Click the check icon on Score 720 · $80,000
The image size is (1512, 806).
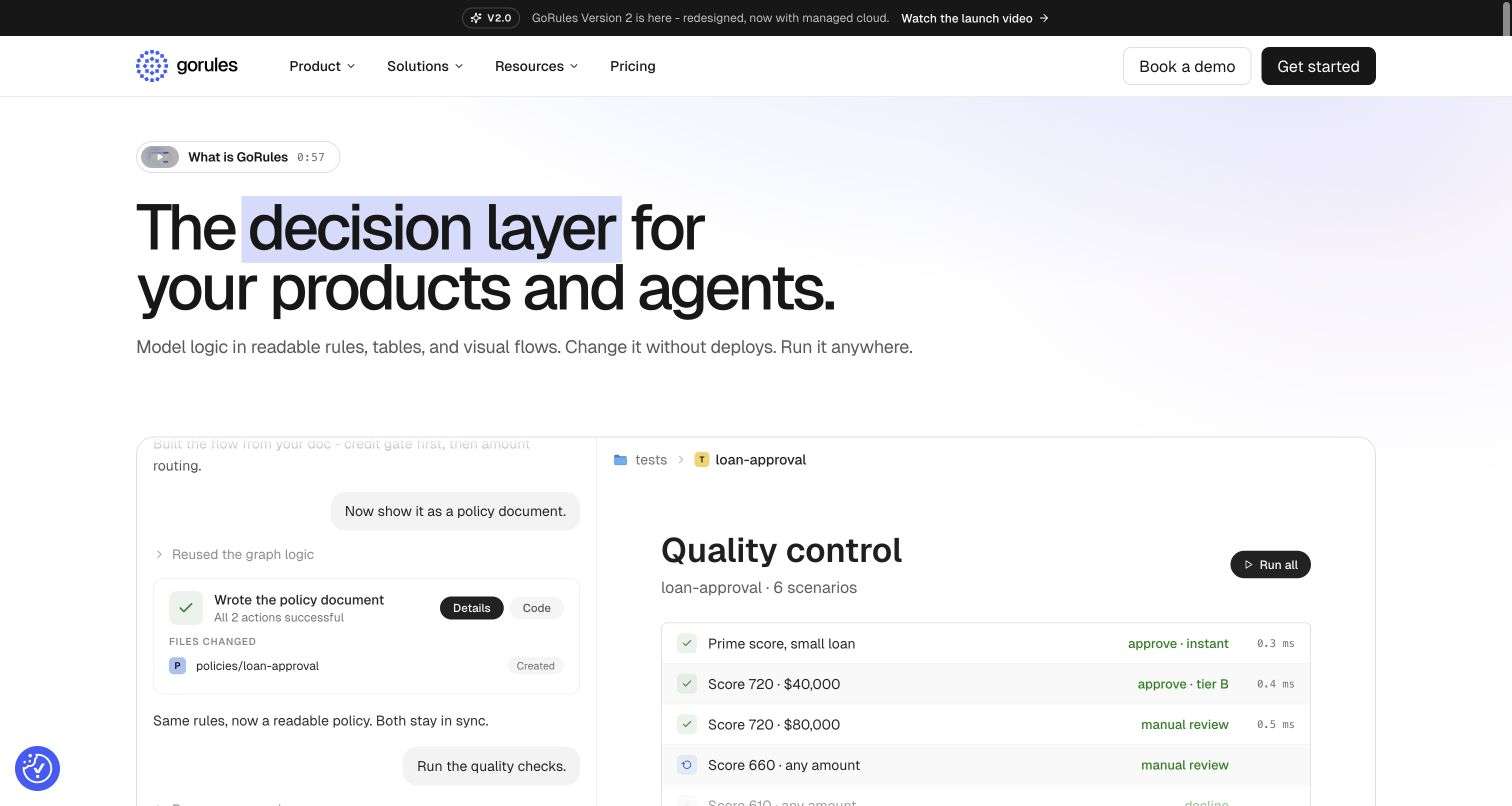687,725
